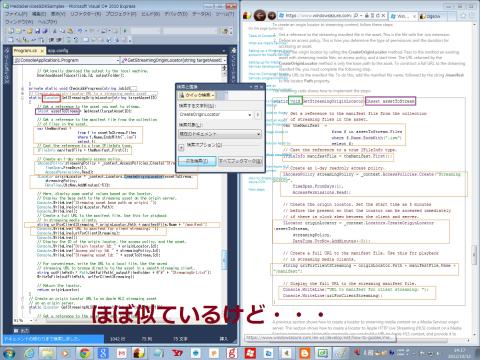
Task: Open the blue Google icon on taskbar
Action: (x=103, y=353)
